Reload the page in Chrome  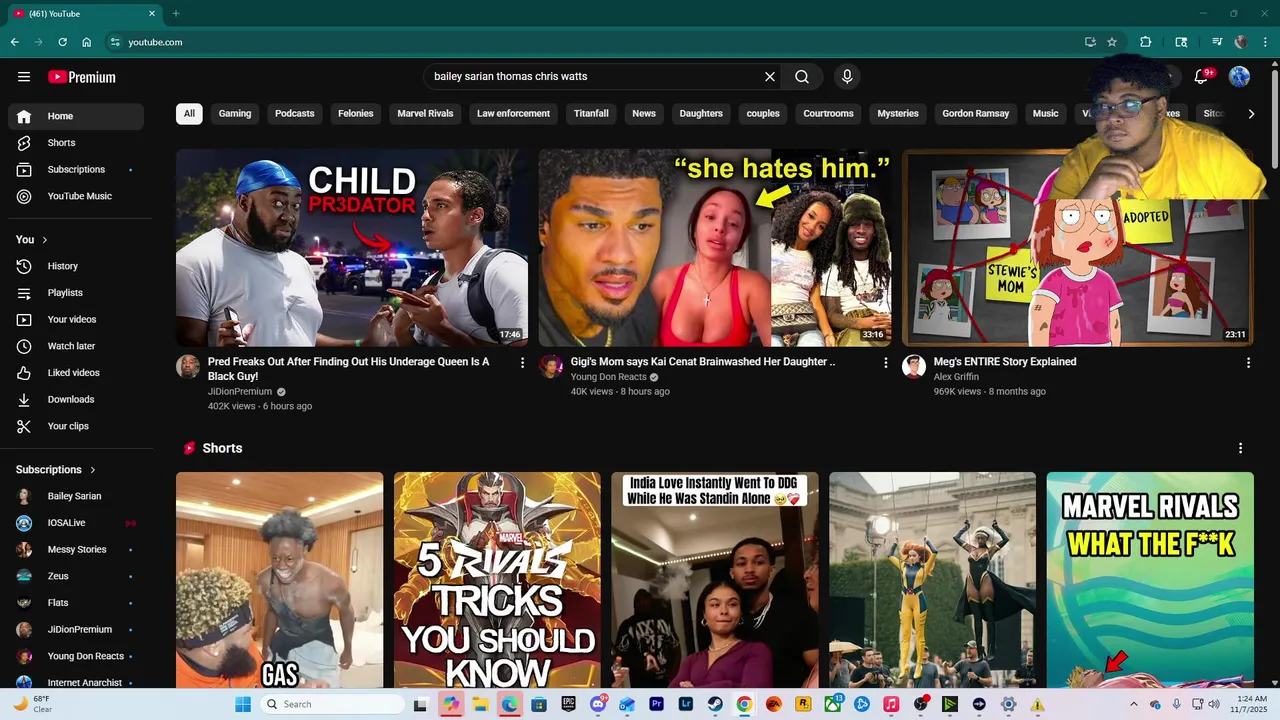tap(62, 42)
